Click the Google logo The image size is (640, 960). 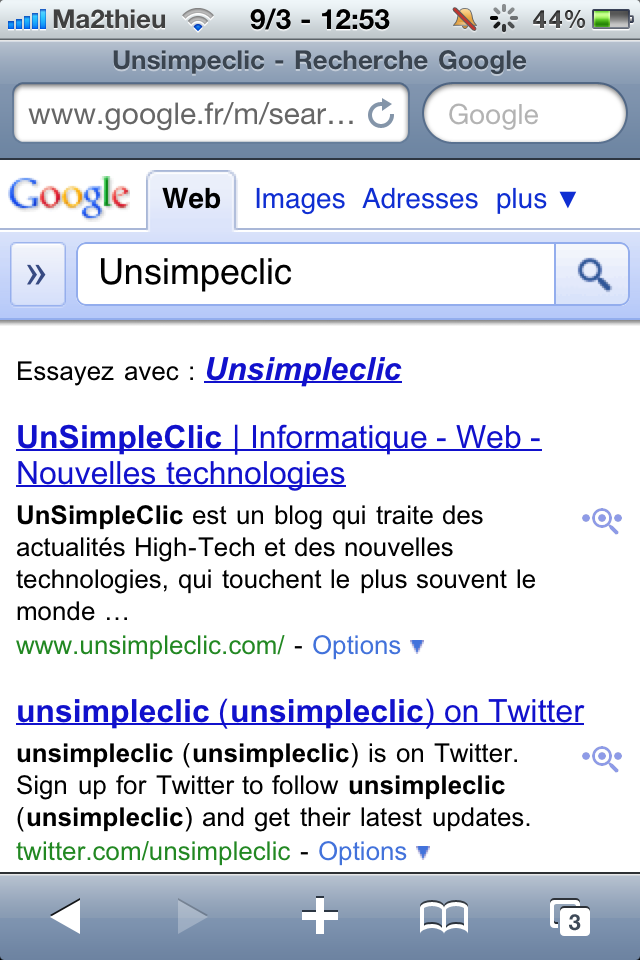pyautogui.click(x=69, y=197)
